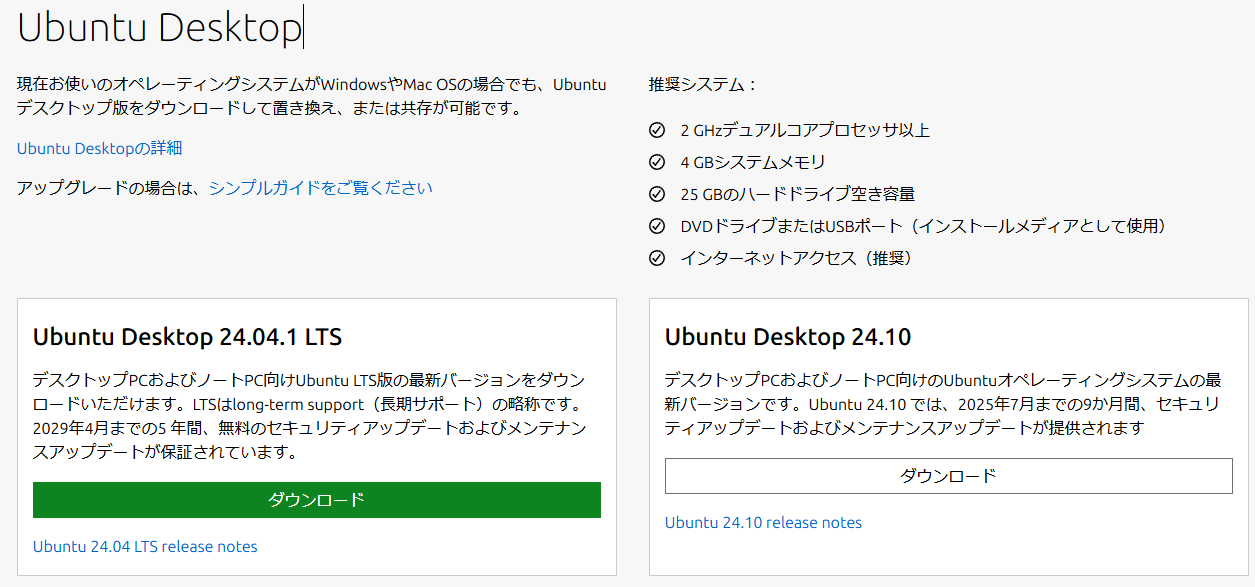Viewport: 1255px width, 587px height.
Task: Click the checkmark icon beside インターネットアクセス（推奨）
Action: pos(657,258)
